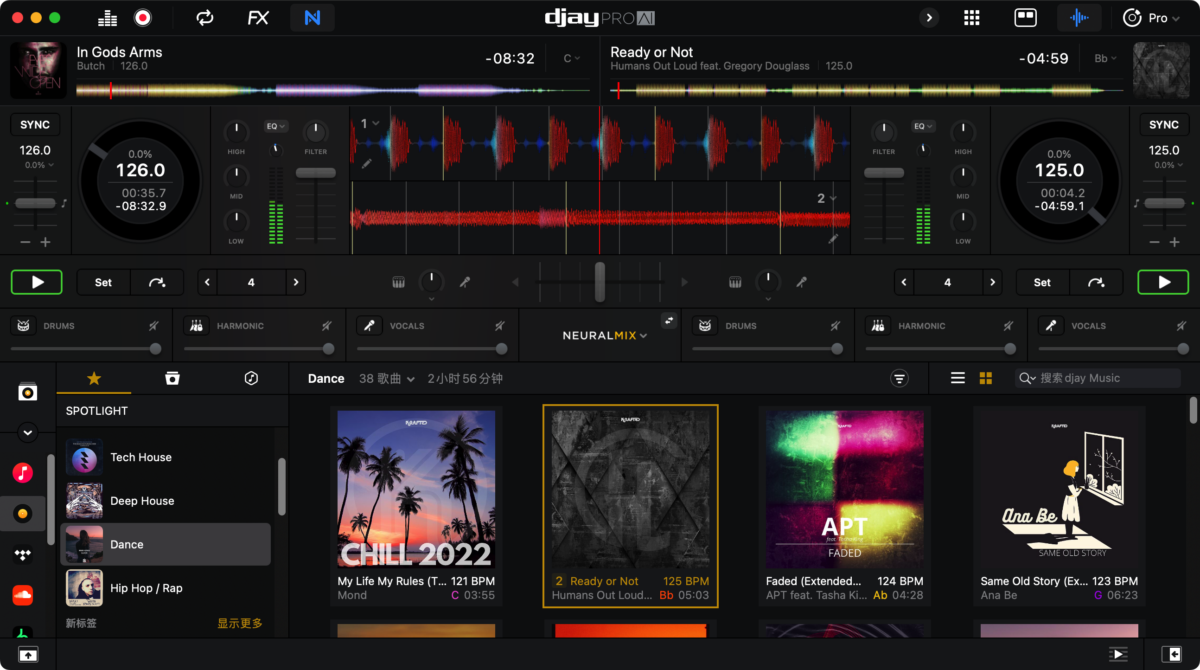Select the Faded (Extended) album cover

click(x=844, y=488)
